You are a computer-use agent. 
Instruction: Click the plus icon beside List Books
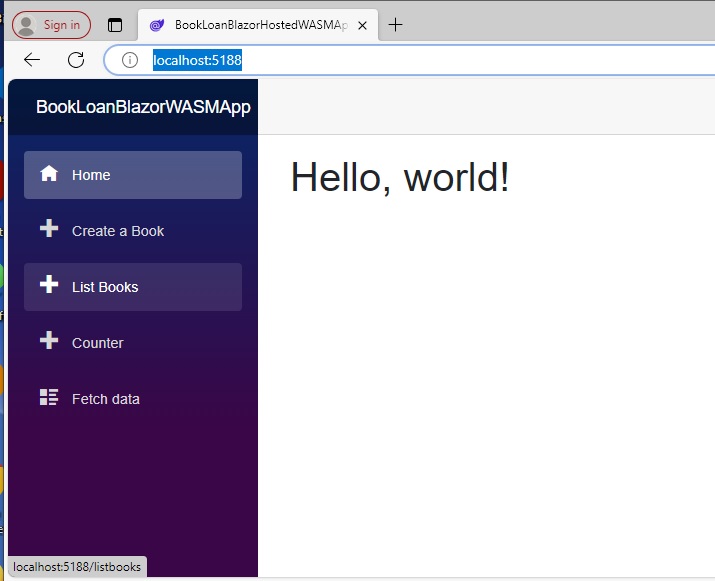tap(49, 286)
